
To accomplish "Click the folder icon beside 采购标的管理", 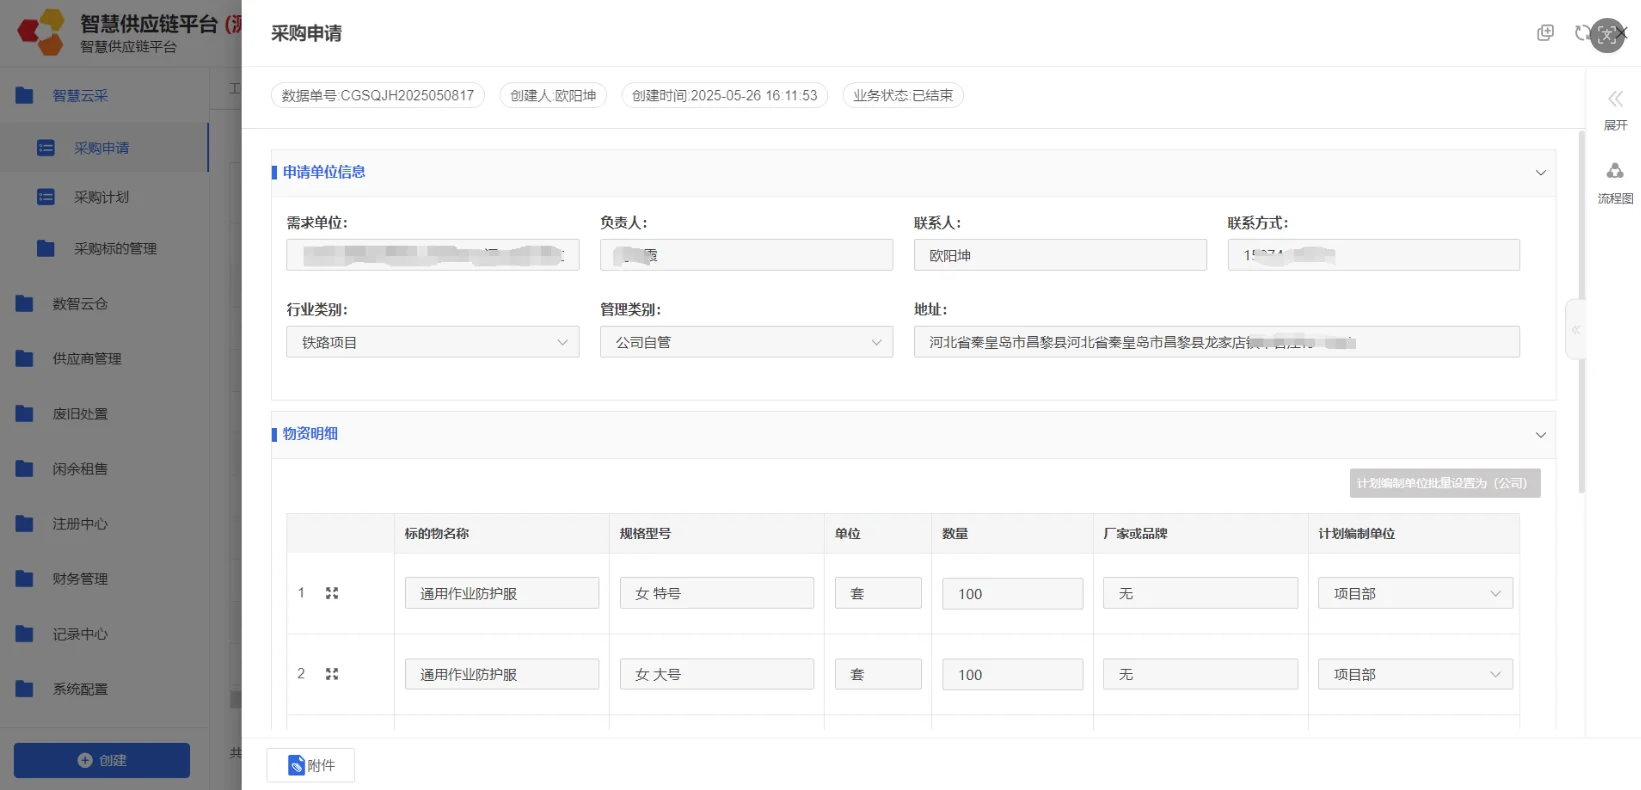I will click(46, 248).
